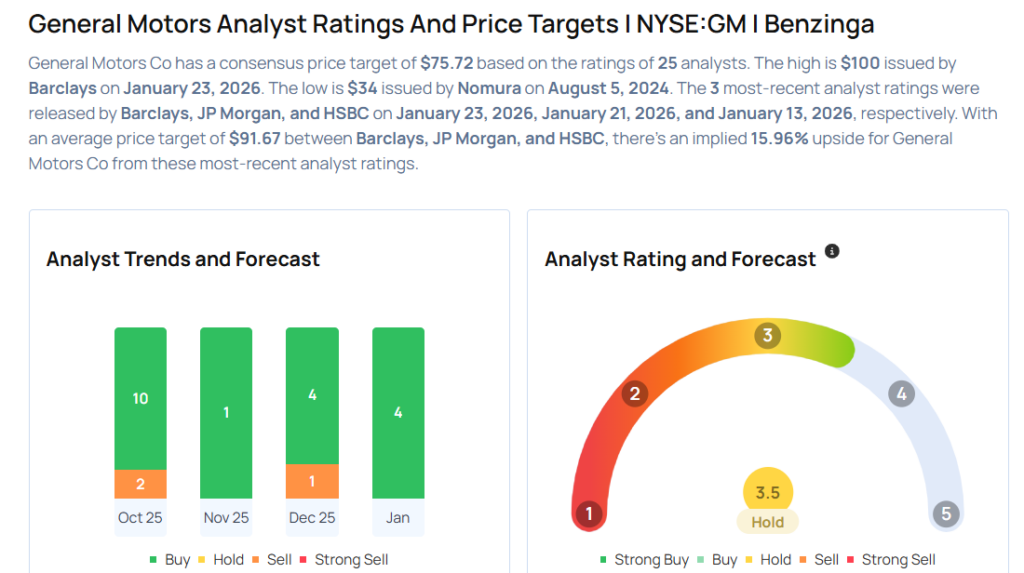Click info icon beside Analyst Rating and Forecast
This screenshot has width=1024, height=573.
coord(832,251)
